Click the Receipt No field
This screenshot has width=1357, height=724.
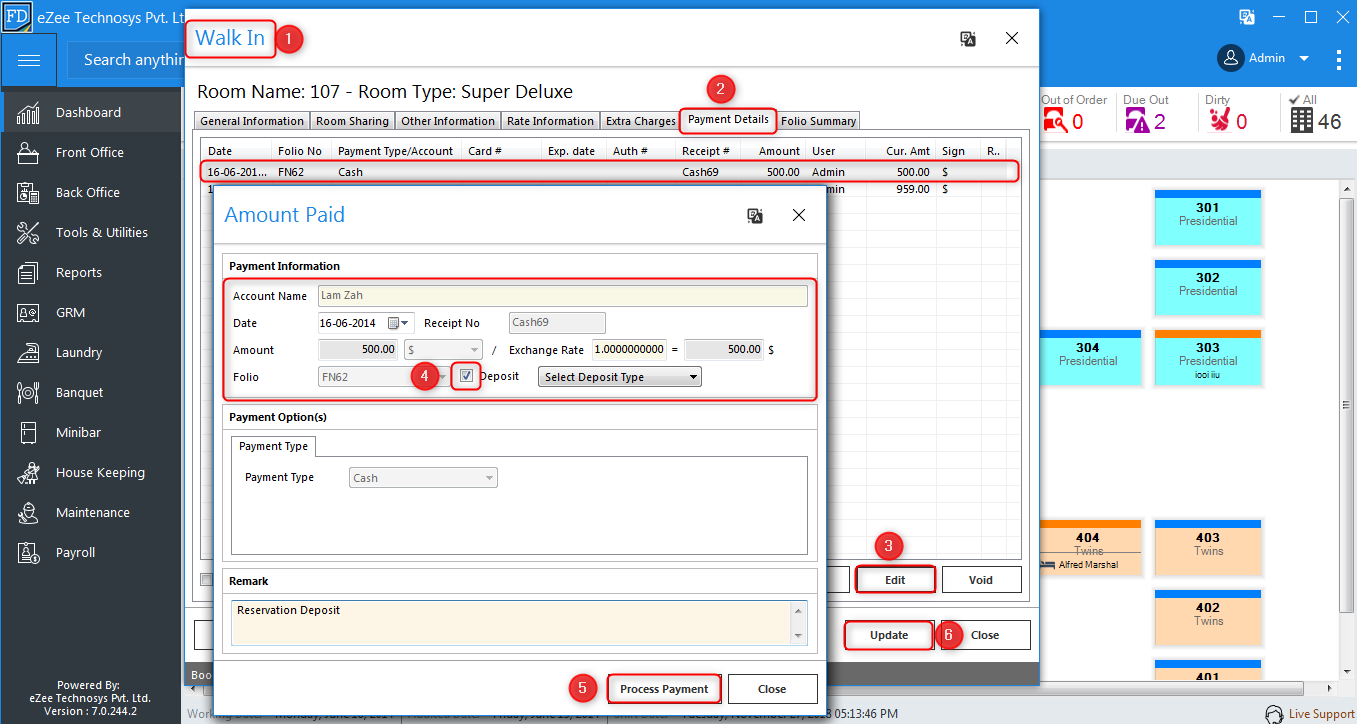[x=557, y=323]
